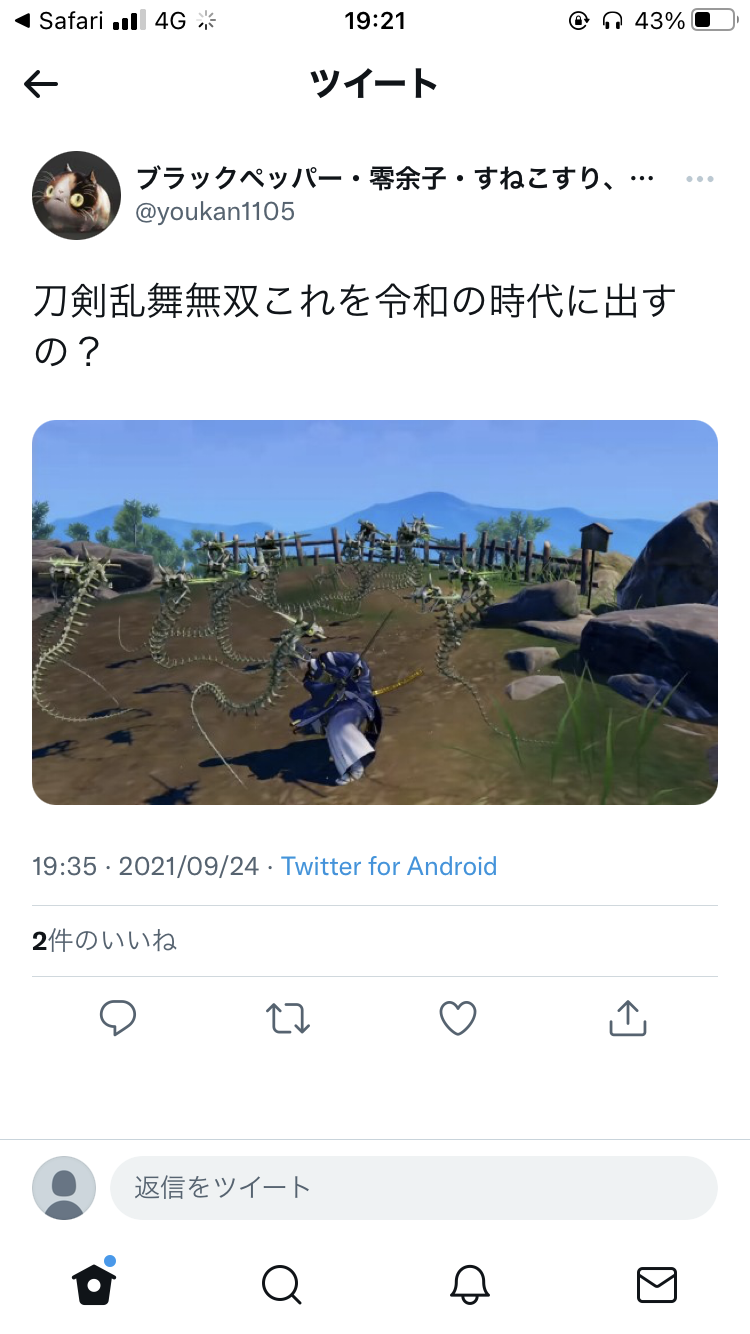
Task: Return to Safari via the status bar
Action: click(x=61, y=20)
